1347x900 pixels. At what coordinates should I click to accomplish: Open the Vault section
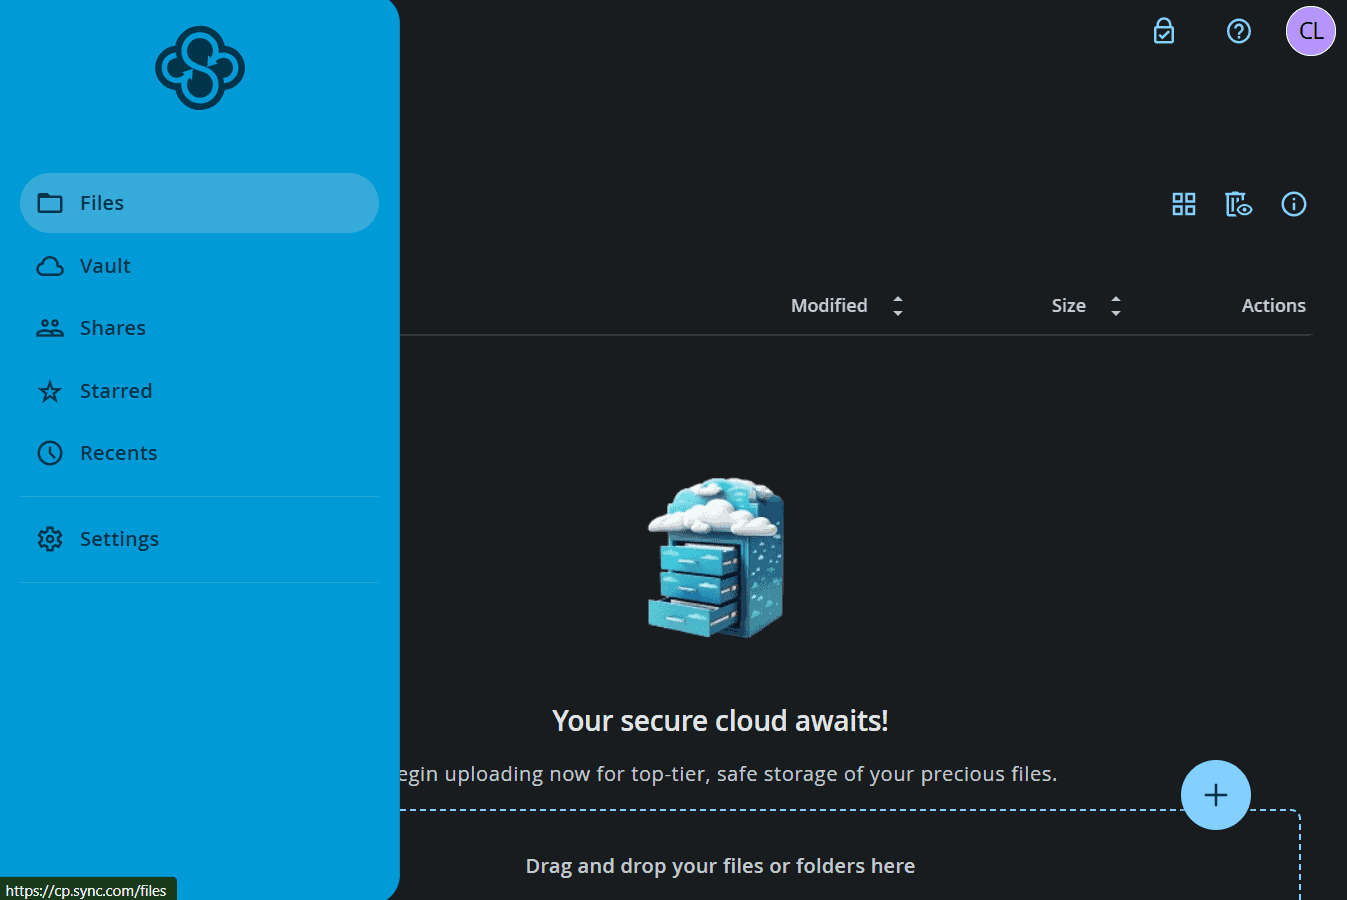tap(104, 266)
